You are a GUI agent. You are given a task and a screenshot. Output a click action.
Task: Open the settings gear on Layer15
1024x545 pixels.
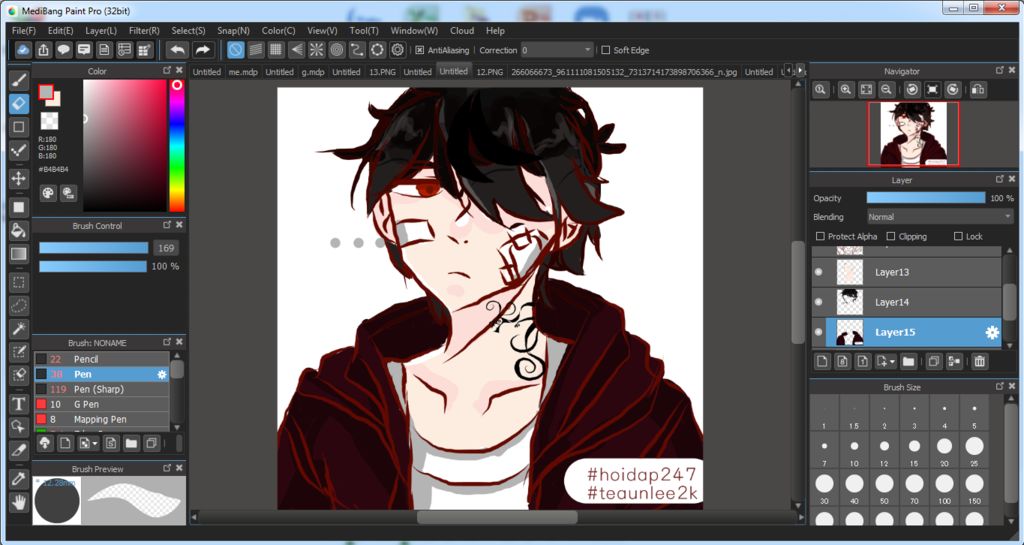(992, 332)
